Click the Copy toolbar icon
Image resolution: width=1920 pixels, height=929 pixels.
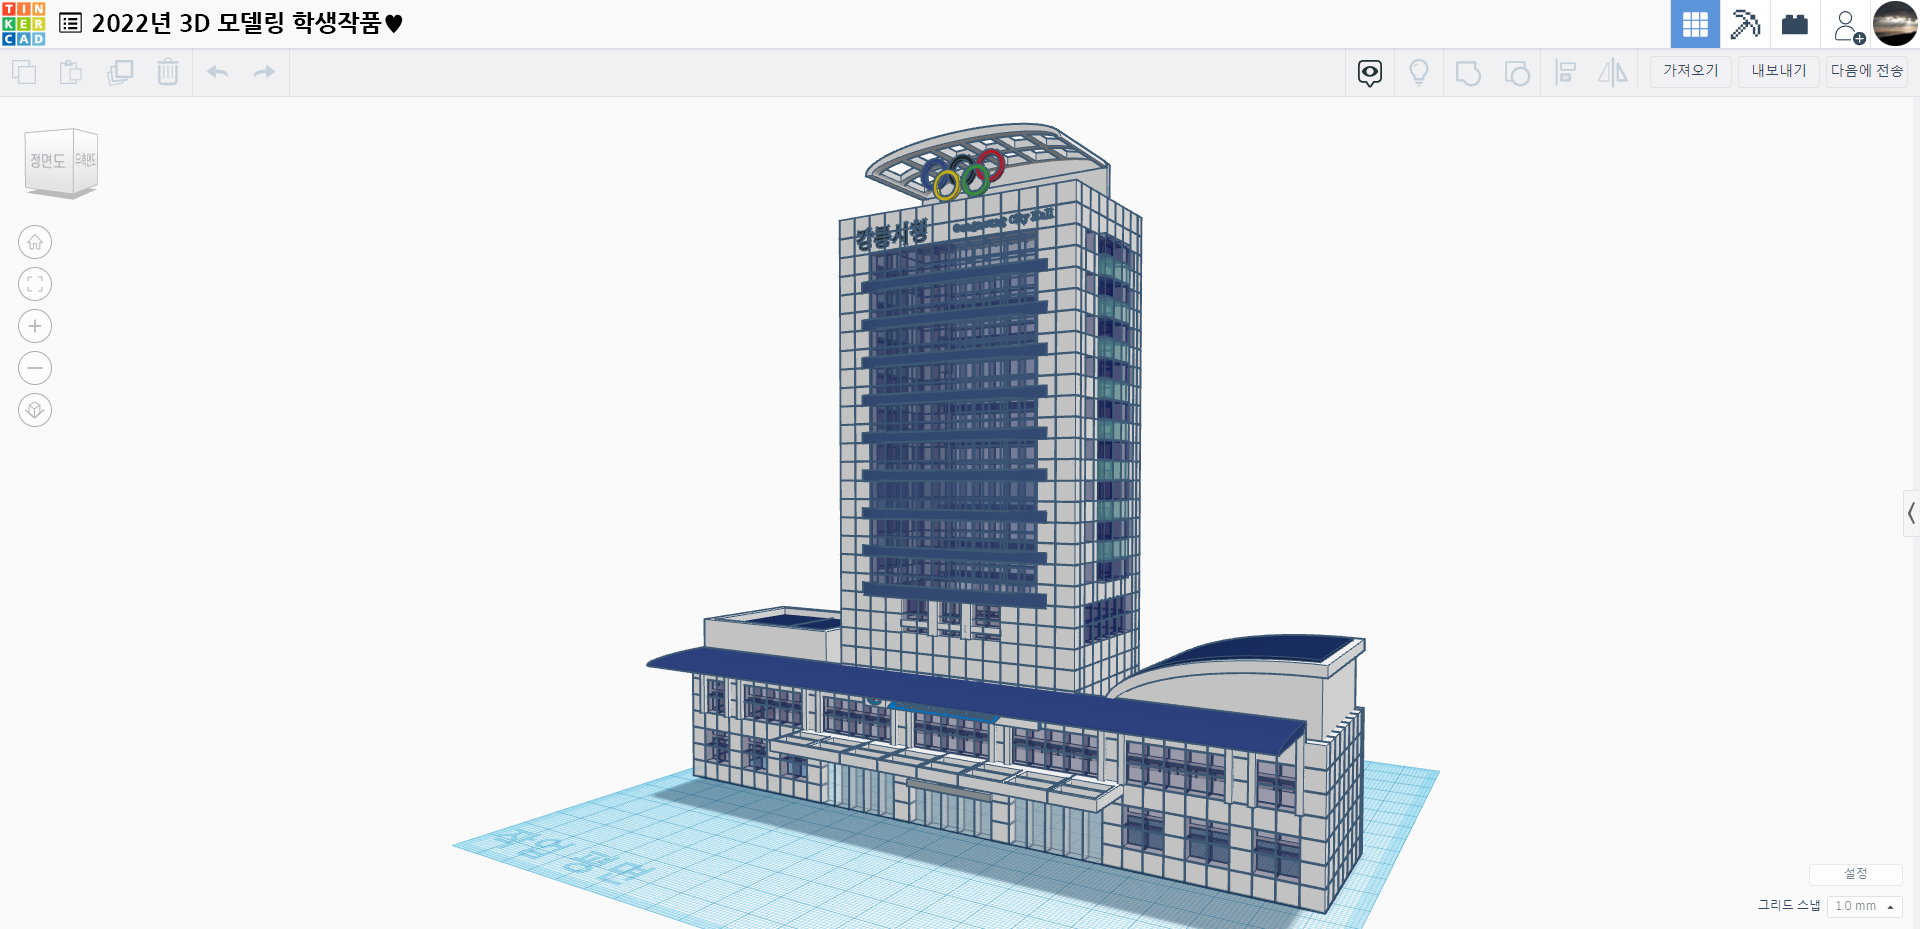(24, 72)
